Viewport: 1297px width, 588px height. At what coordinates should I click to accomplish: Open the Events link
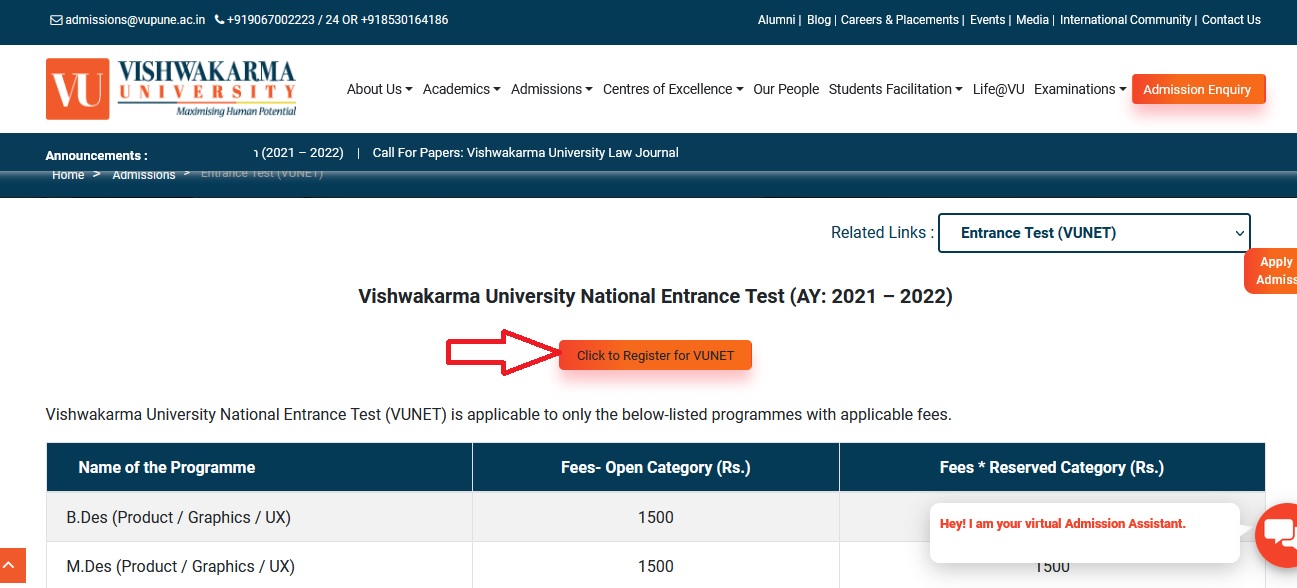pyautogui.click(x=988, y=20)
